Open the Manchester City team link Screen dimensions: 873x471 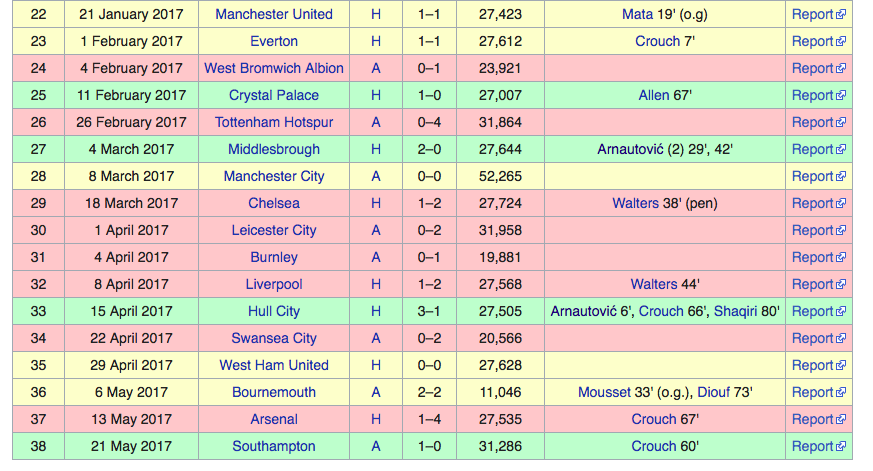tap(274, 176)
